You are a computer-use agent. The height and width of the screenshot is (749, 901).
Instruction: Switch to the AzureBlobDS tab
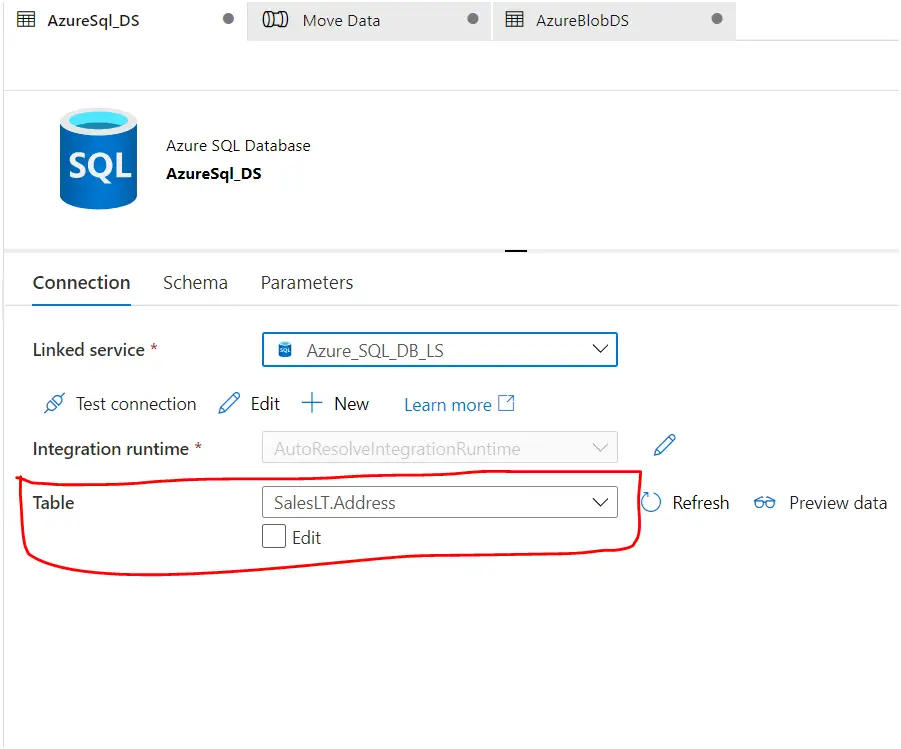pos(614,20)
